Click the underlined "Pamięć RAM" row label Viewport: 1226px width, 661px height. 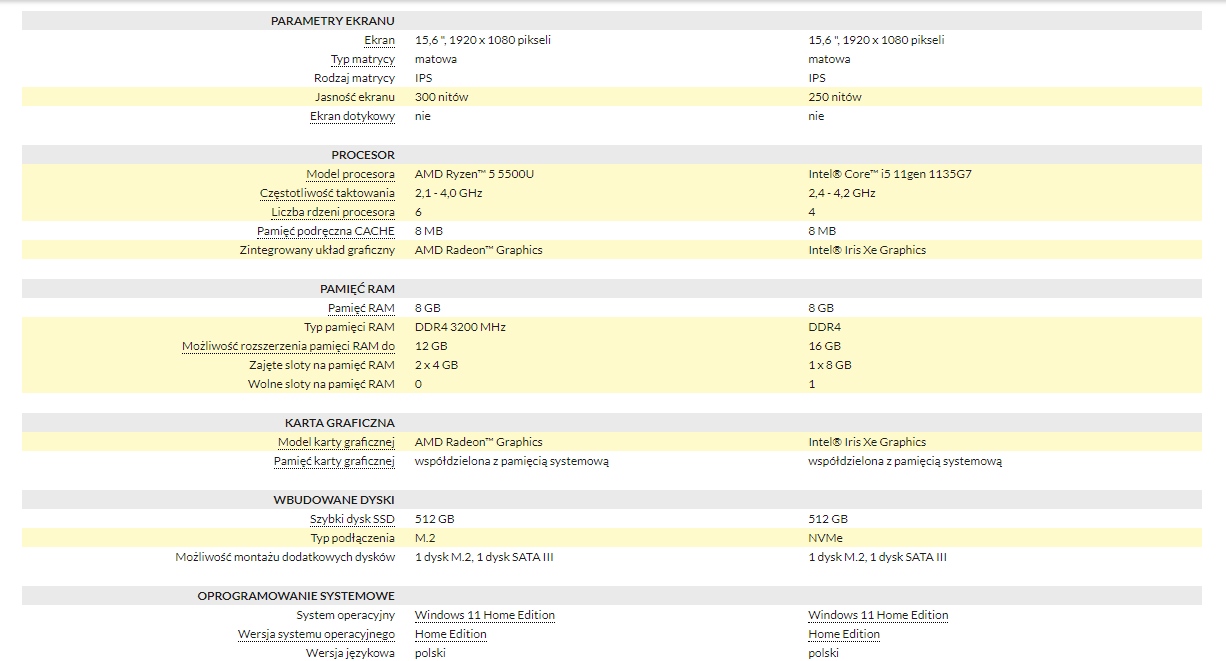click(361, 308)
